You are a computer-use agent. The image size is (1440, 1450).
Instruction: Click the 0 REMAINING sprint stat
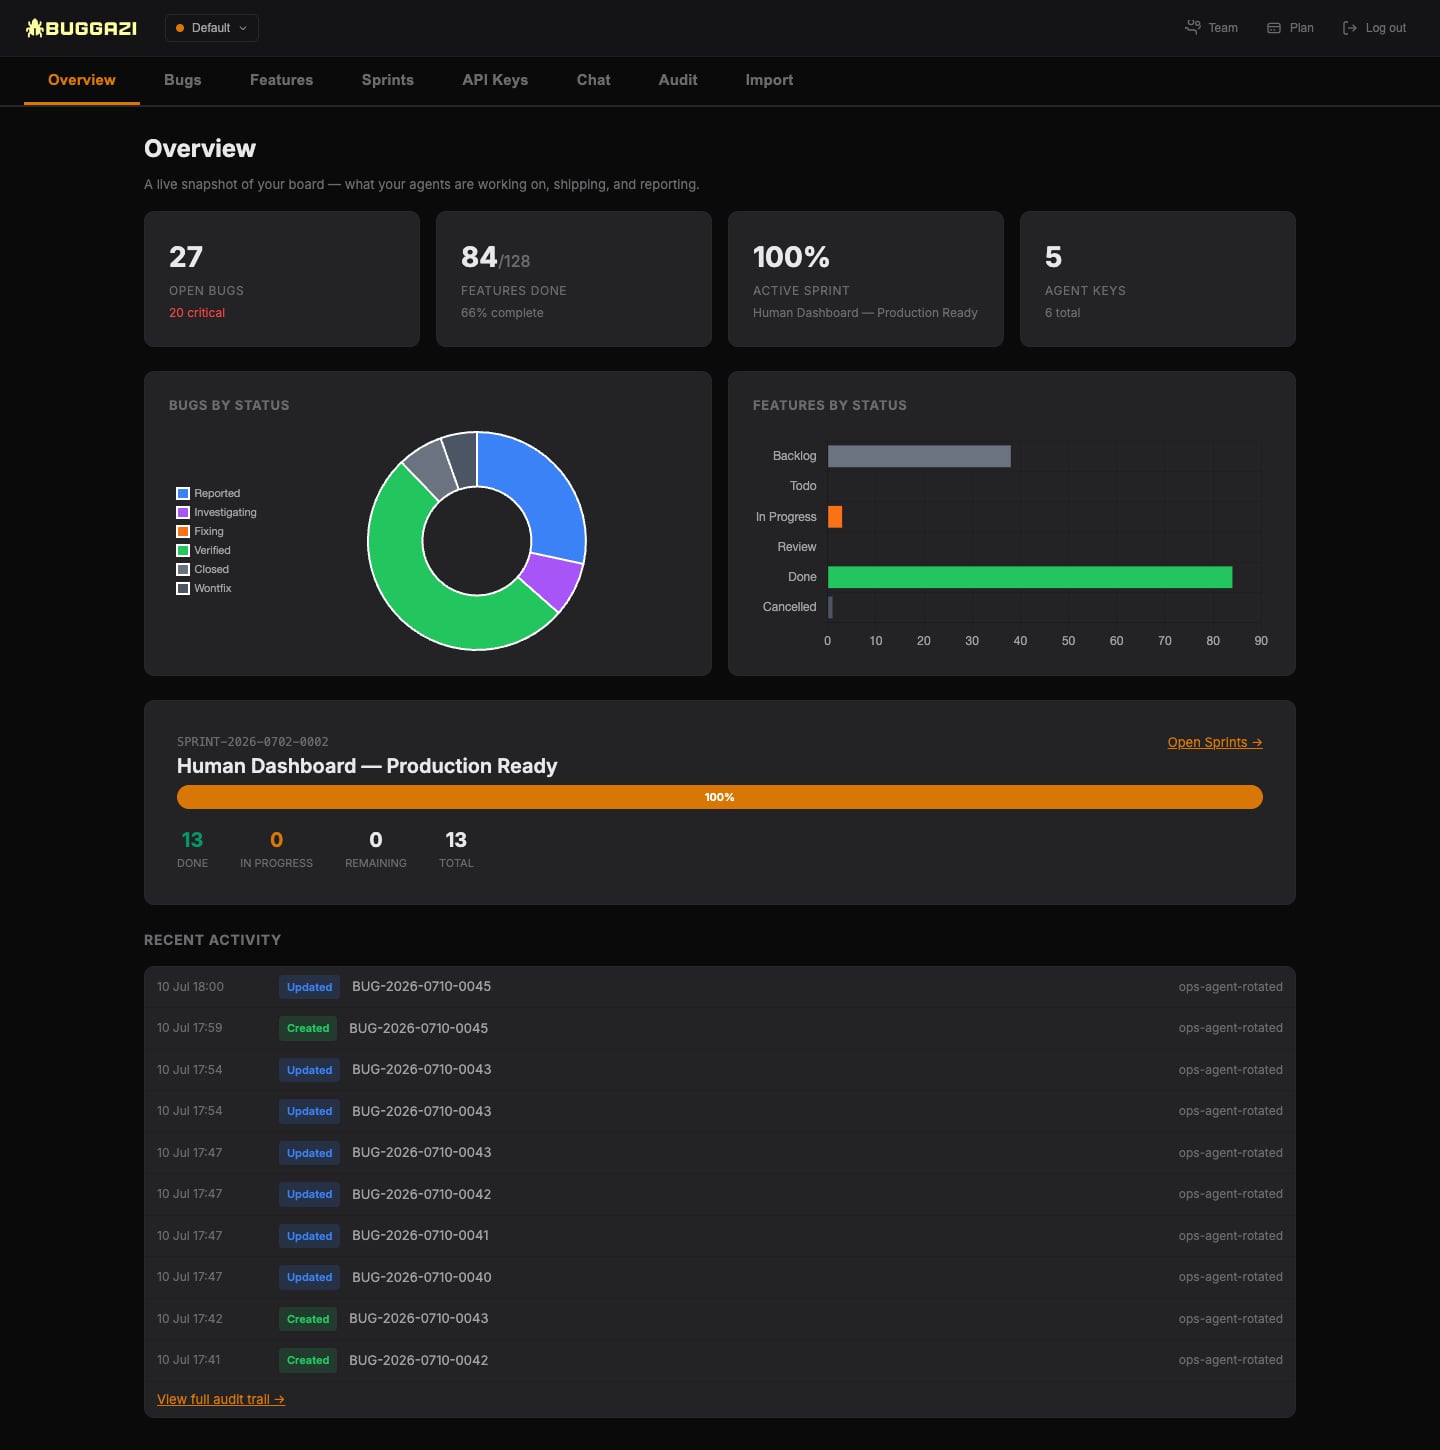pos(376,849)
